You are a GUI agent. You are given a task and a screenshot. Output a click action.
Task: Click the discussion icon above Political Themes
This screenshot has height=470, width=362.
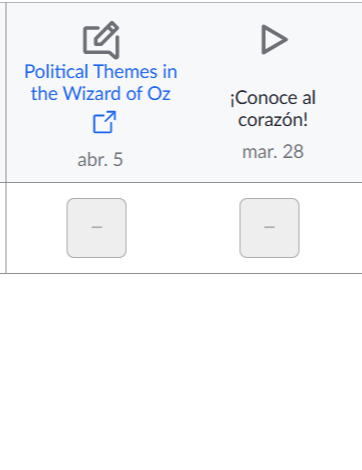click(x=101, y=40)
